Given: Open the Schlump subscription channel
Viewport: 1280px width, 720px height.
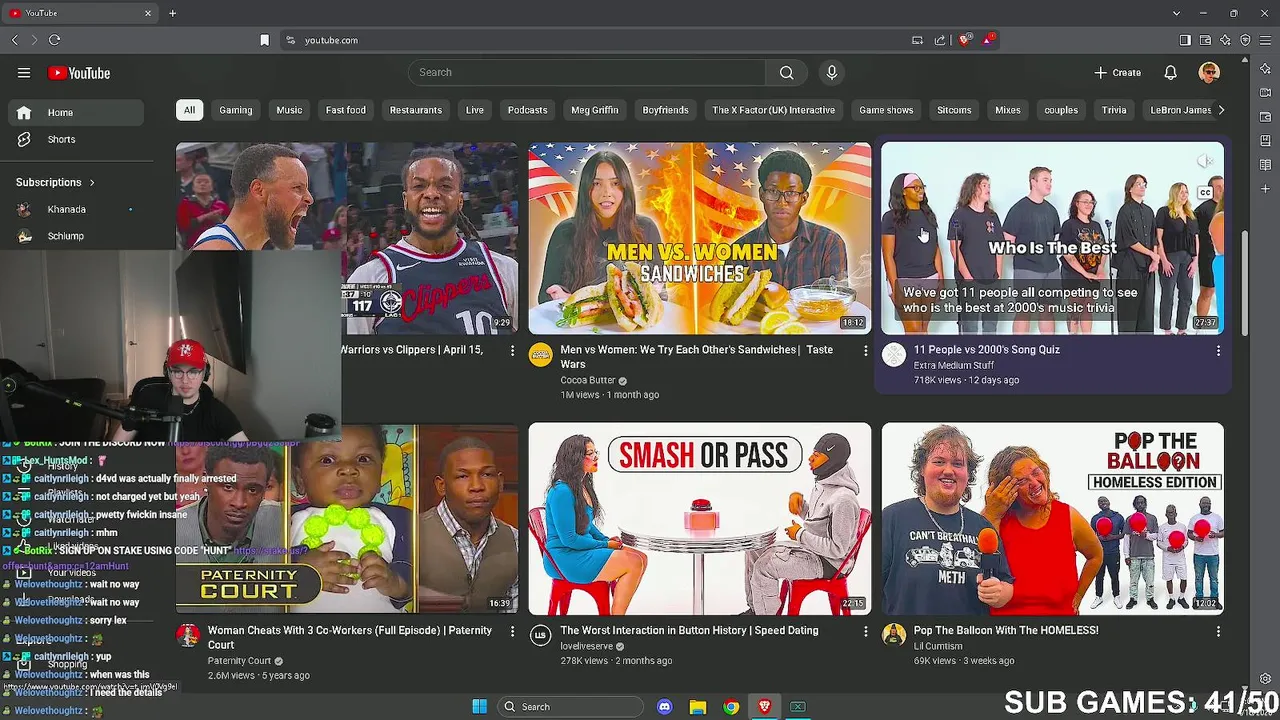Looking at the screenshot, I should pyautogui.click(x=65, y=237).
